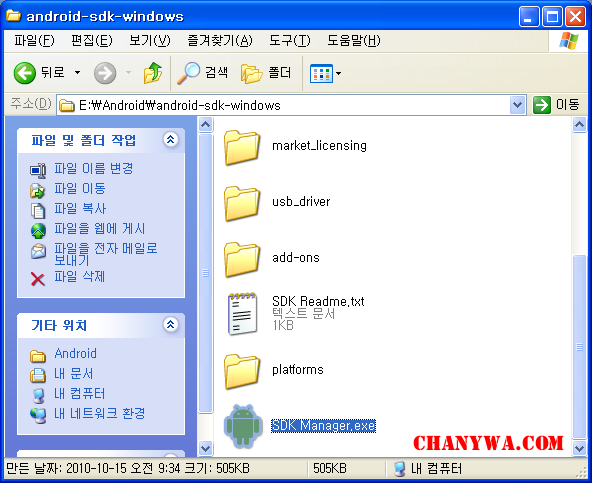Select the usb_driver folder icon

tap(242, 203)
